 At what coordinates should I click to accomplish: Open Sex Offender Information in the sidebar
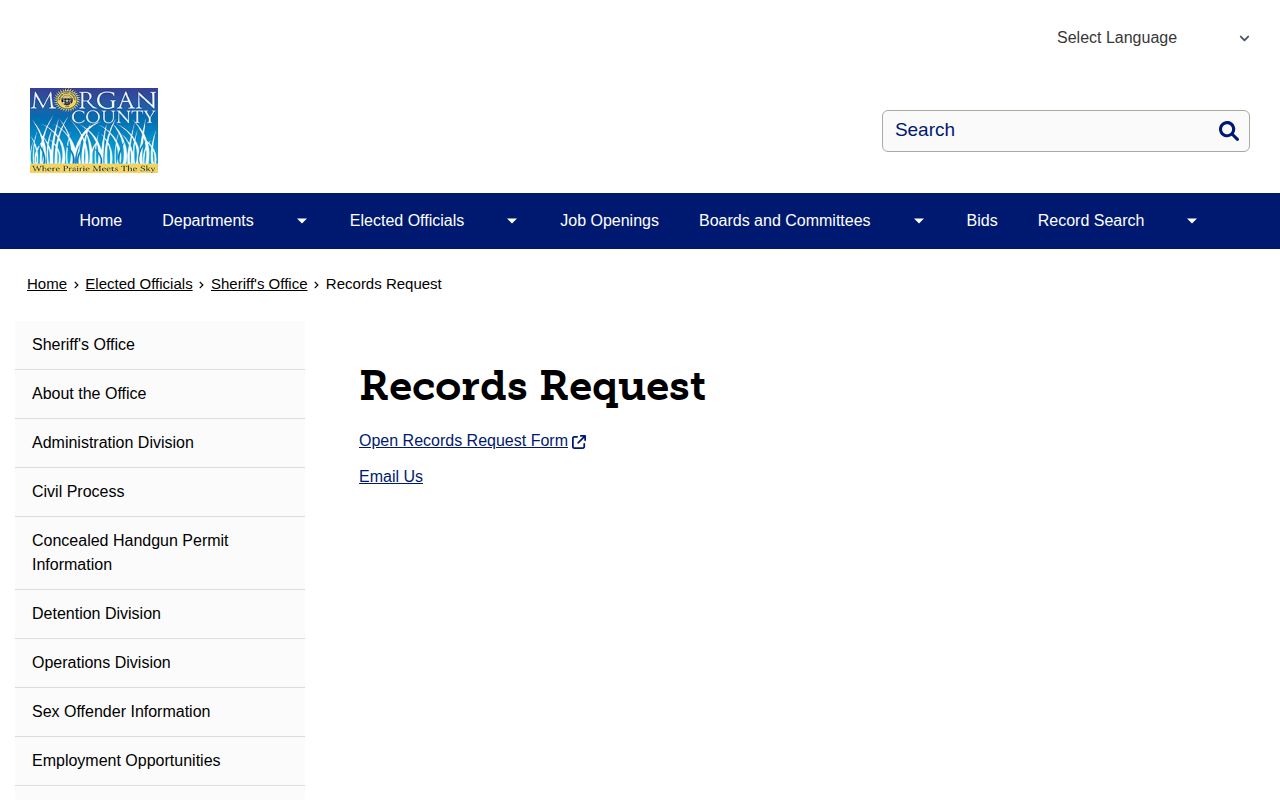[160, 712]
